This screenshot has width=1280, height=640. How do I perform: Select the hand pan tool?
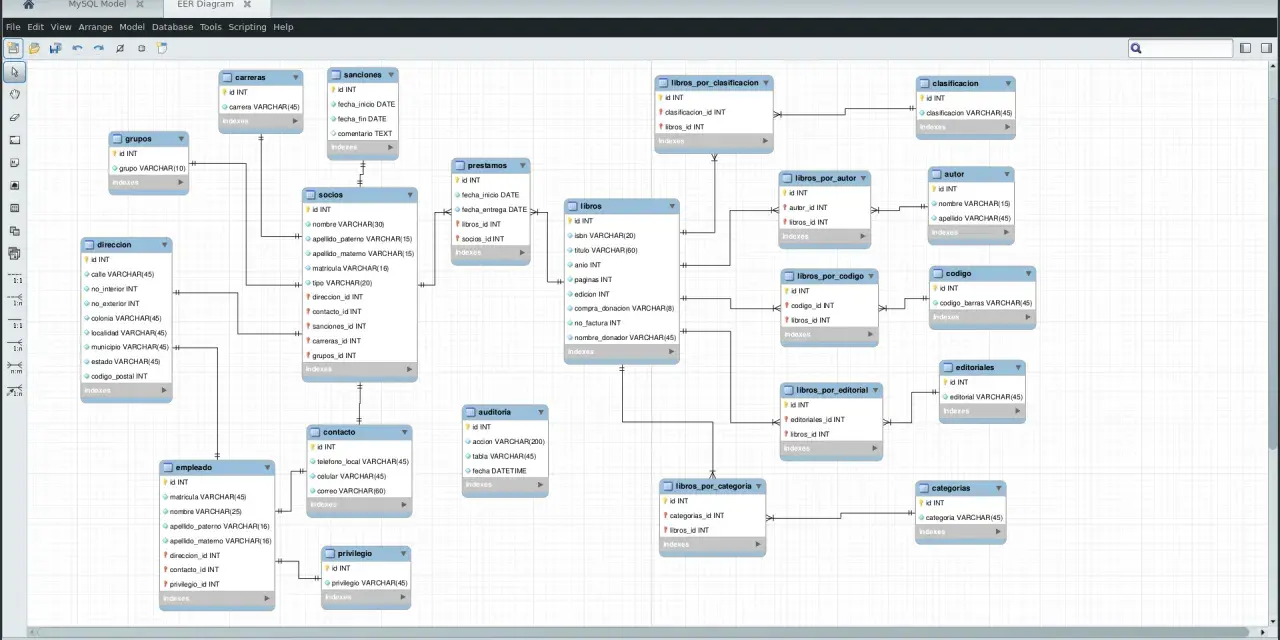click(x=14, y=94)
